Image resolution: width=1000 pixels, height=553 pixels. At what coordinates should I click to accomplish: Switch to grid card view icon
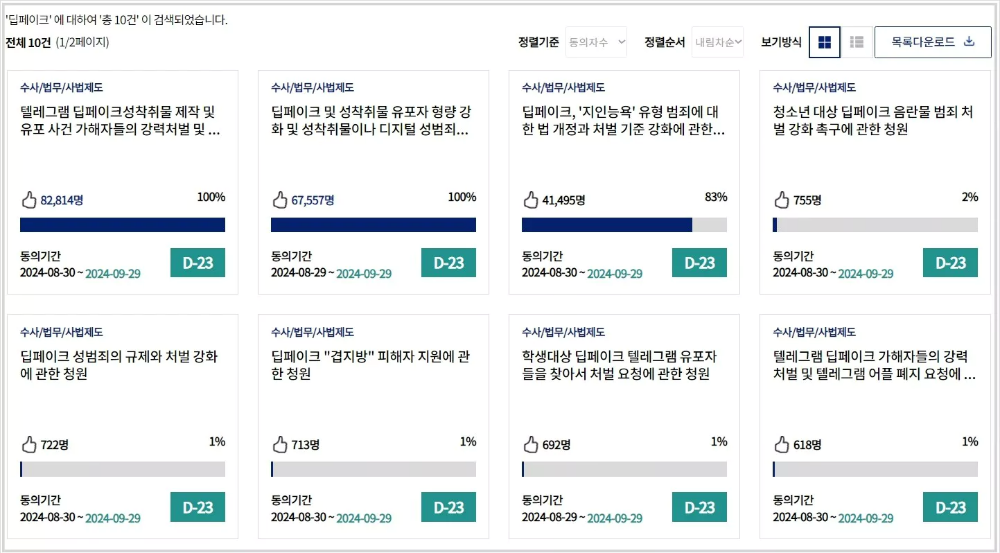tap(824, 42)
